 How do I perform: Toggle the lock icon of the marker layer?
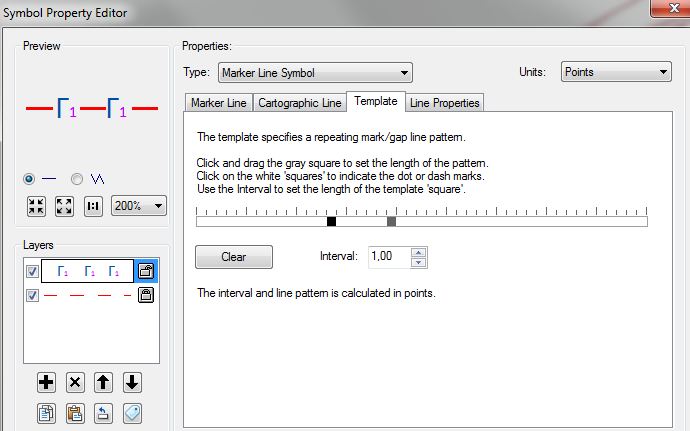pyautogui.click(x=146, y=271)
